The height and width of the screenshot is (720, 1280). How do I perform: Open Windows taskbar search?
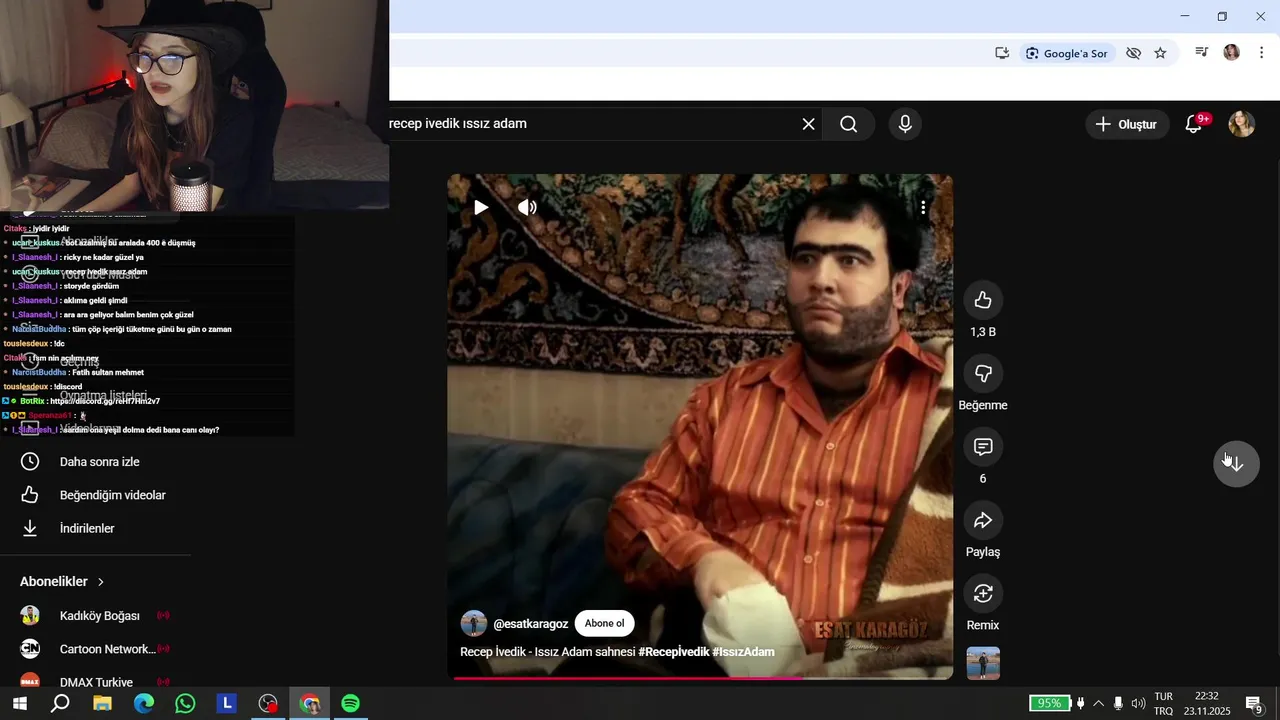[x=60, y=704]
